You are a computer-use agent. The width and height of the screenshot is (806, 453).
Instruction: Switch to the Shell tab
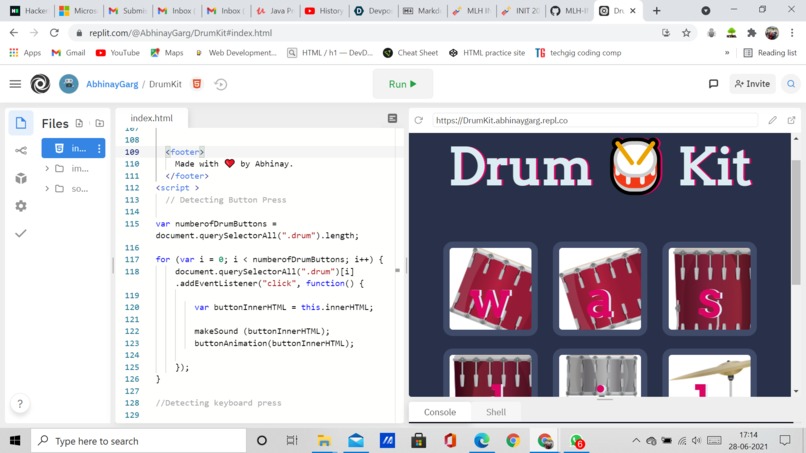tap(496, 412)
